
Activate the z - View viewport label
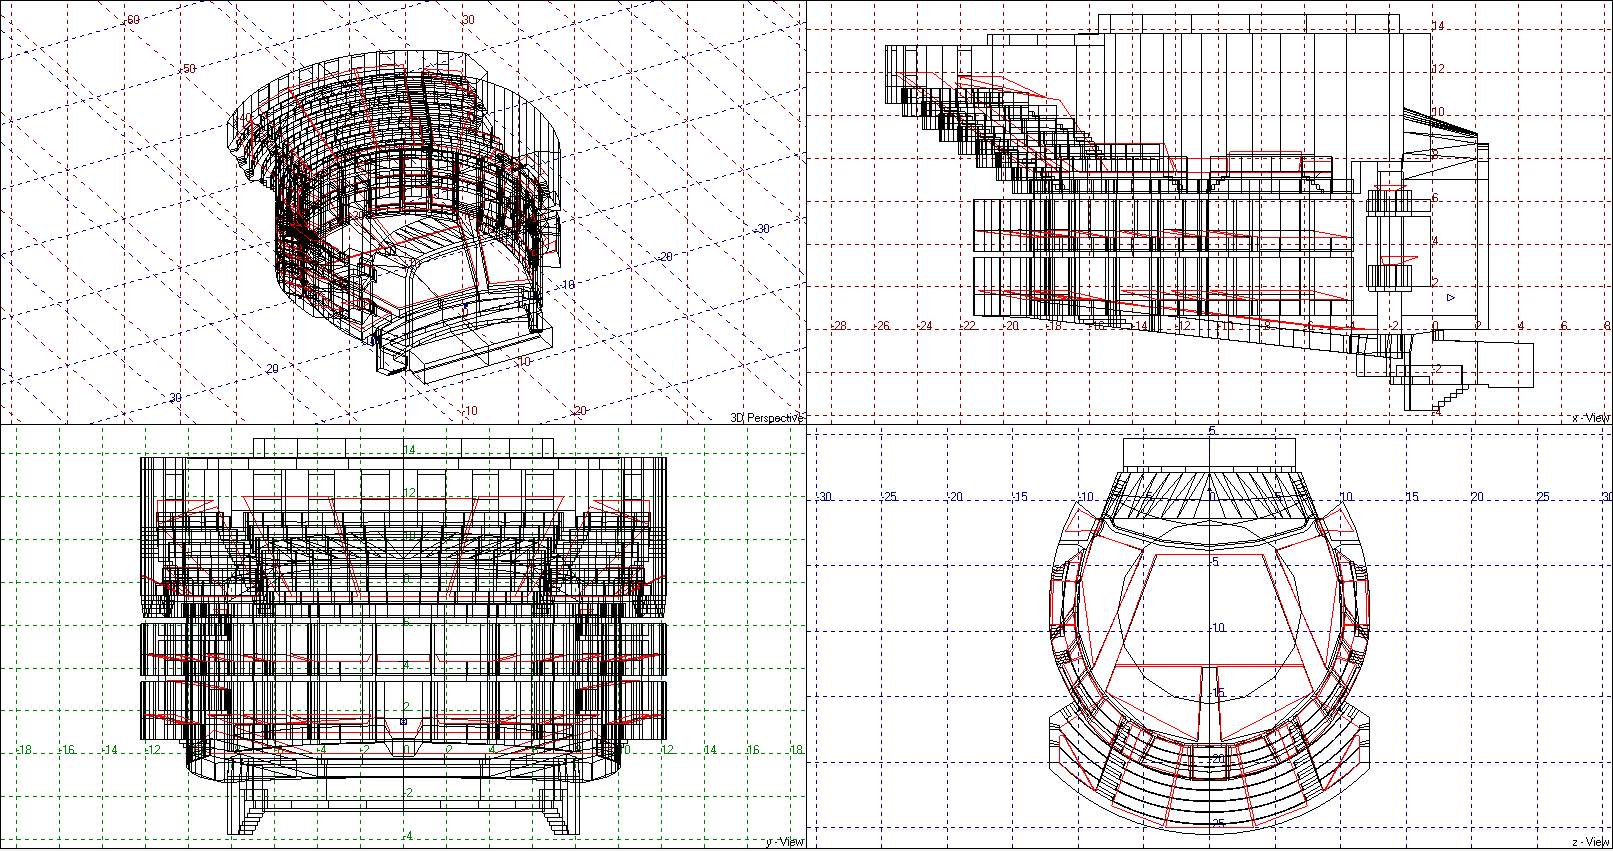click(1590, 842)
